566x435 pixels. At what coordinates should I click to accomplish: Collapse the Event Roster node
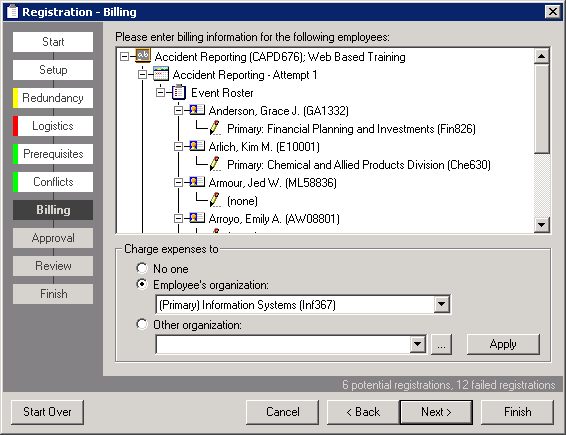161,92
